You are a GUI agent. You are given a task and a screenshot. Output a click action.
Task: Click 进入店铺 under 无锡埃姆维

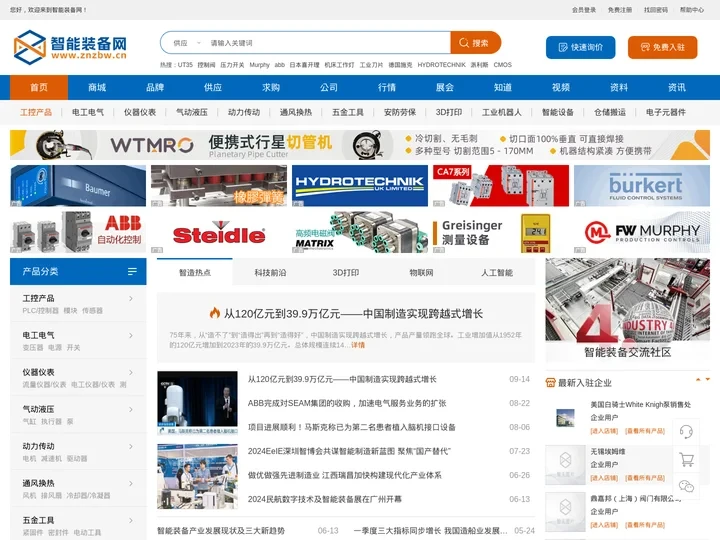[604, 478]
